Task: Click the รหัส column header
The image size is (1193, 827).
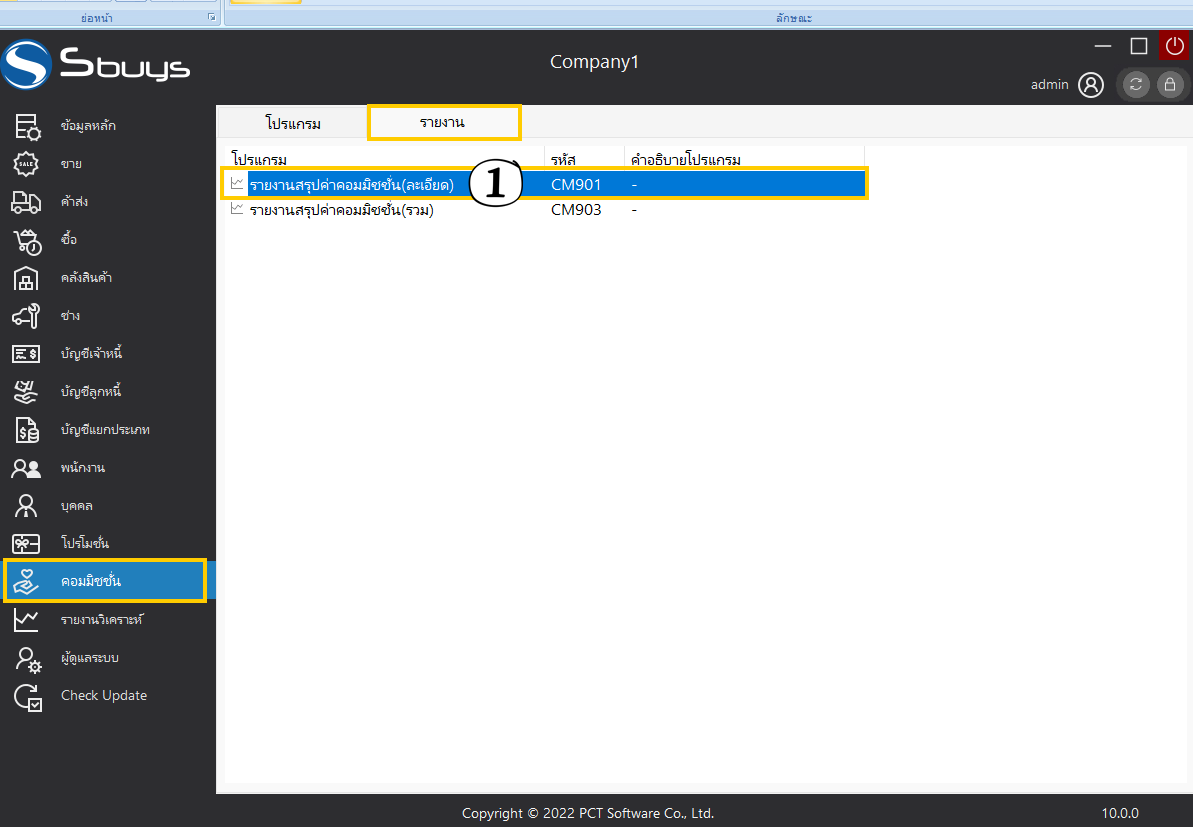Action: pos(563,160)
